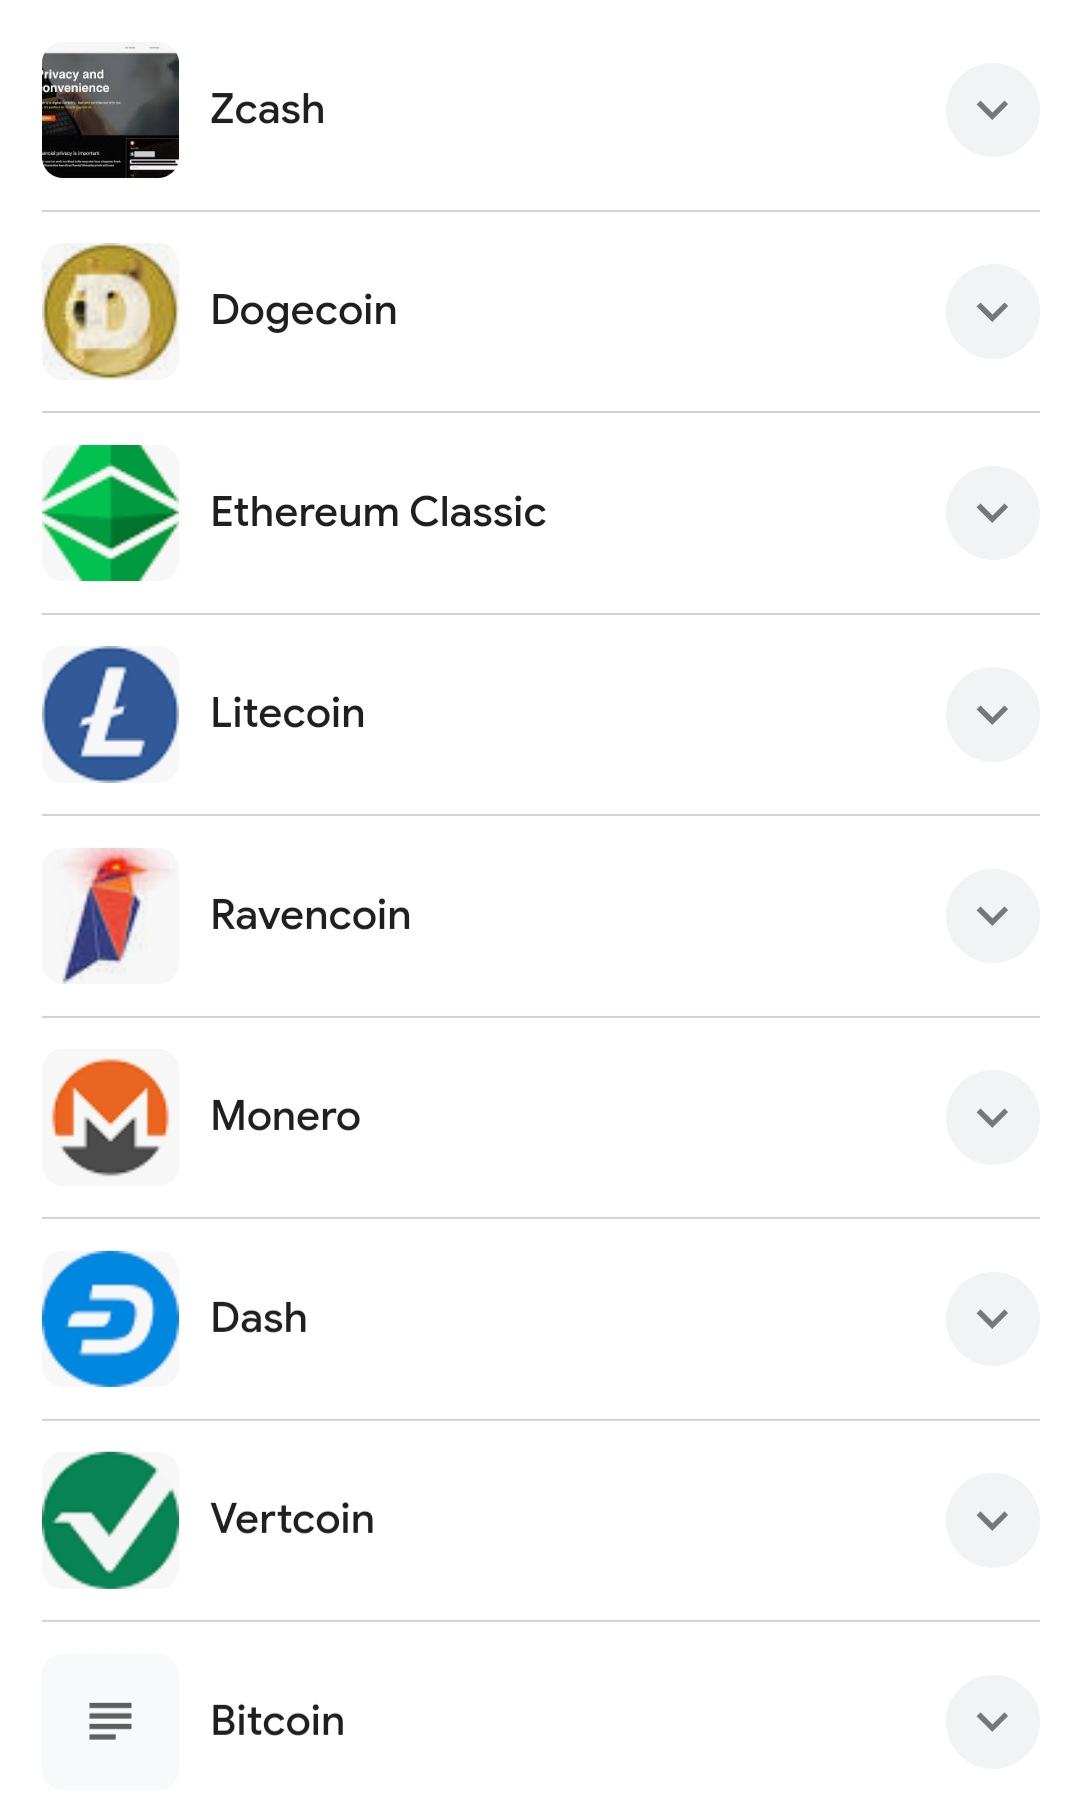Click the Vertcoin name text
The width and height of the screenshot is (1080, 1814).
292,1519
